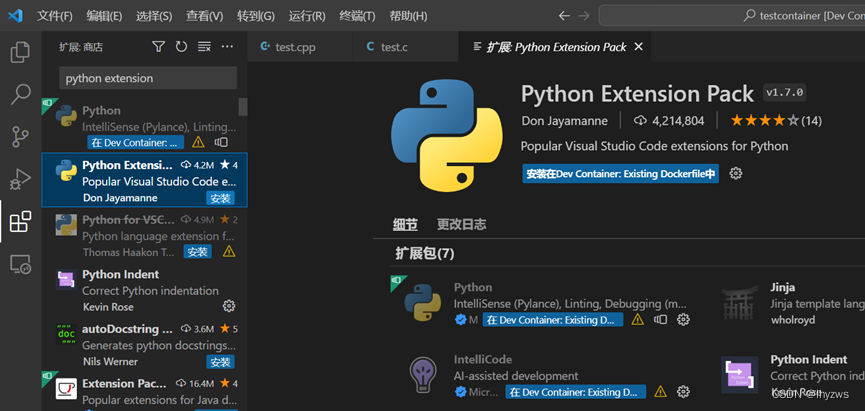
Task: Click 在 Dev Container button on pack's Python
Action: 553,319
